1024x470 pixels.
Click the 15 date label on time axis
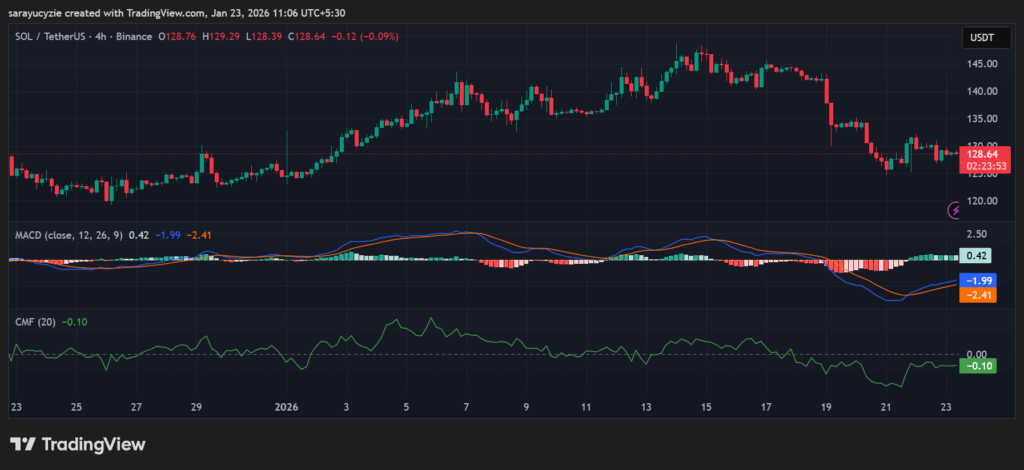(706, 408)
